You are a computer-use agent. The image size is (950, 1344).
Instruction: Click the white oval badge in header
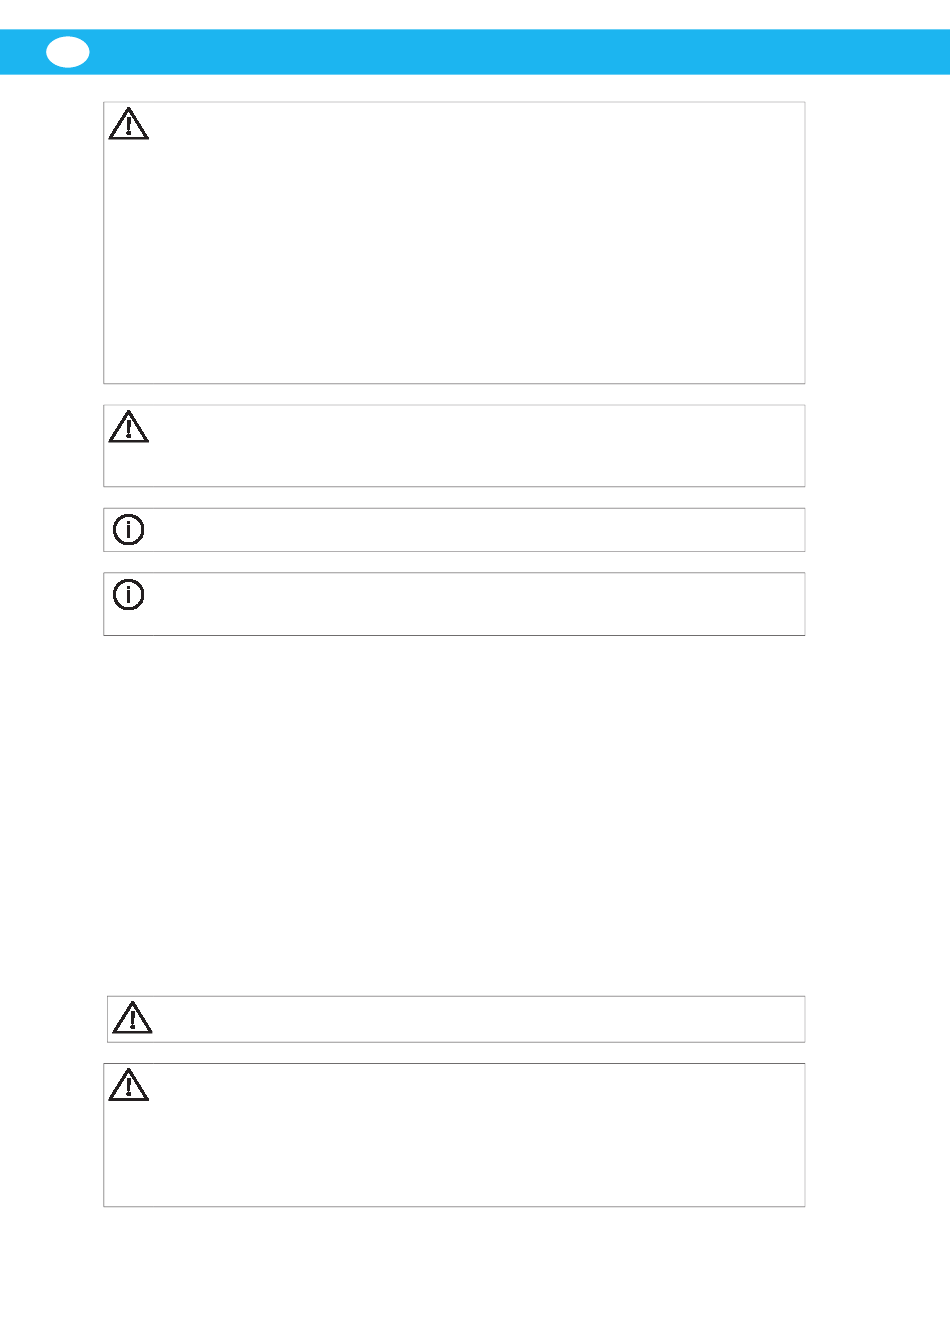(68, 52)
